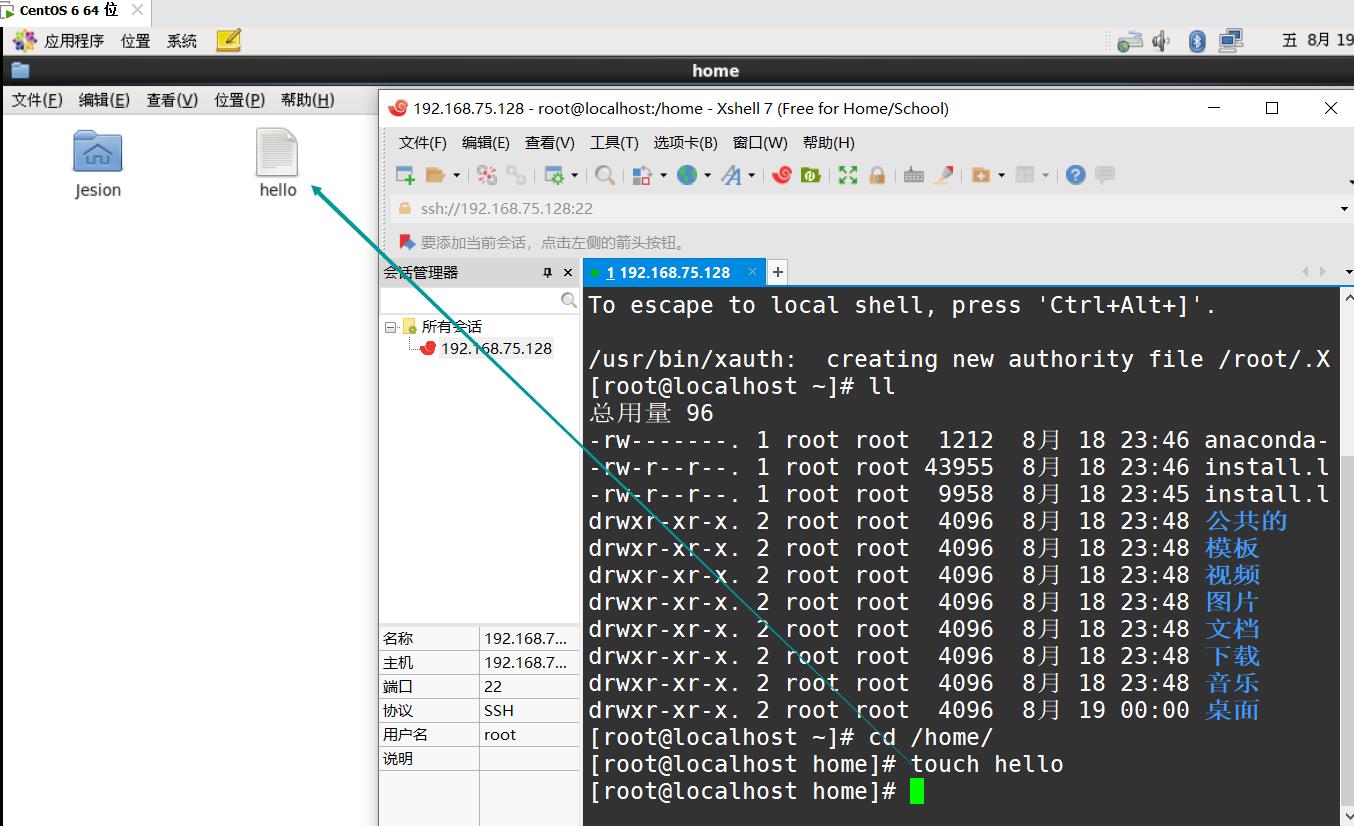Click the red Xshell swirl icon in toolbar

pos(782,175)
